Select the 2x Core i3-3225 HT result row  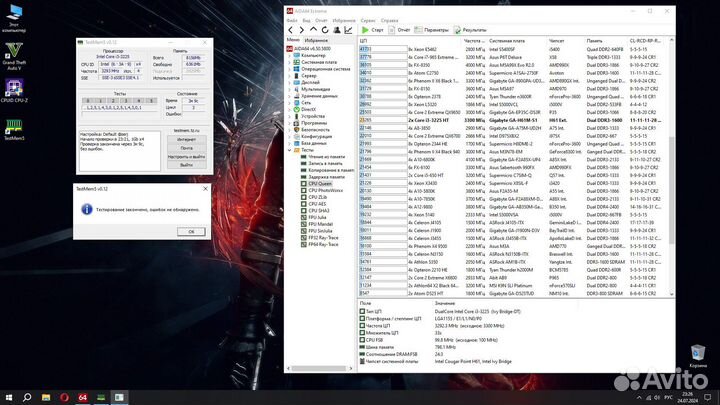(513, 120)
